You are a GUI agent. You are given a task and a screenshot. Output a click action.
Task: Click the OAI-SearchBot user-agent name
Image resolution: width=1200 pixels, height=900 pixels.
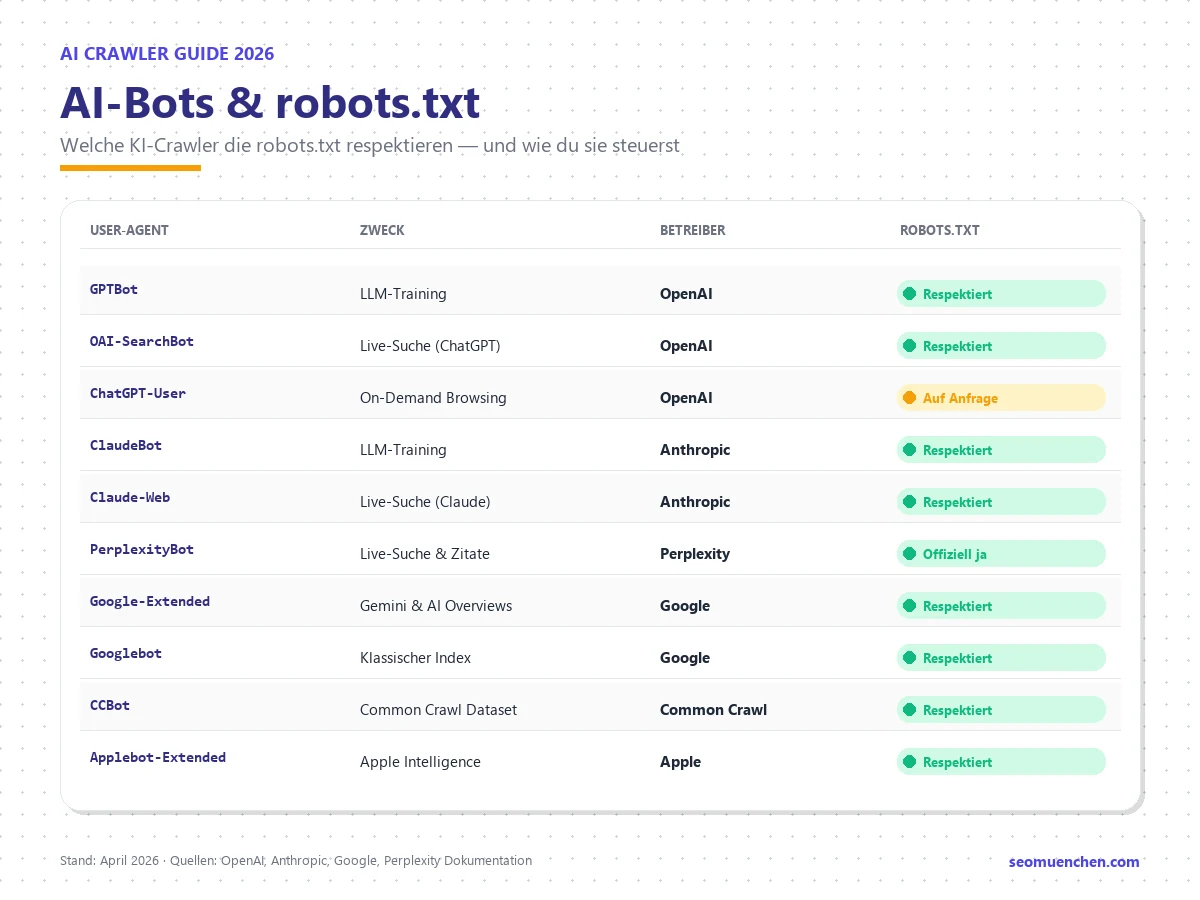tap(142, 342)
